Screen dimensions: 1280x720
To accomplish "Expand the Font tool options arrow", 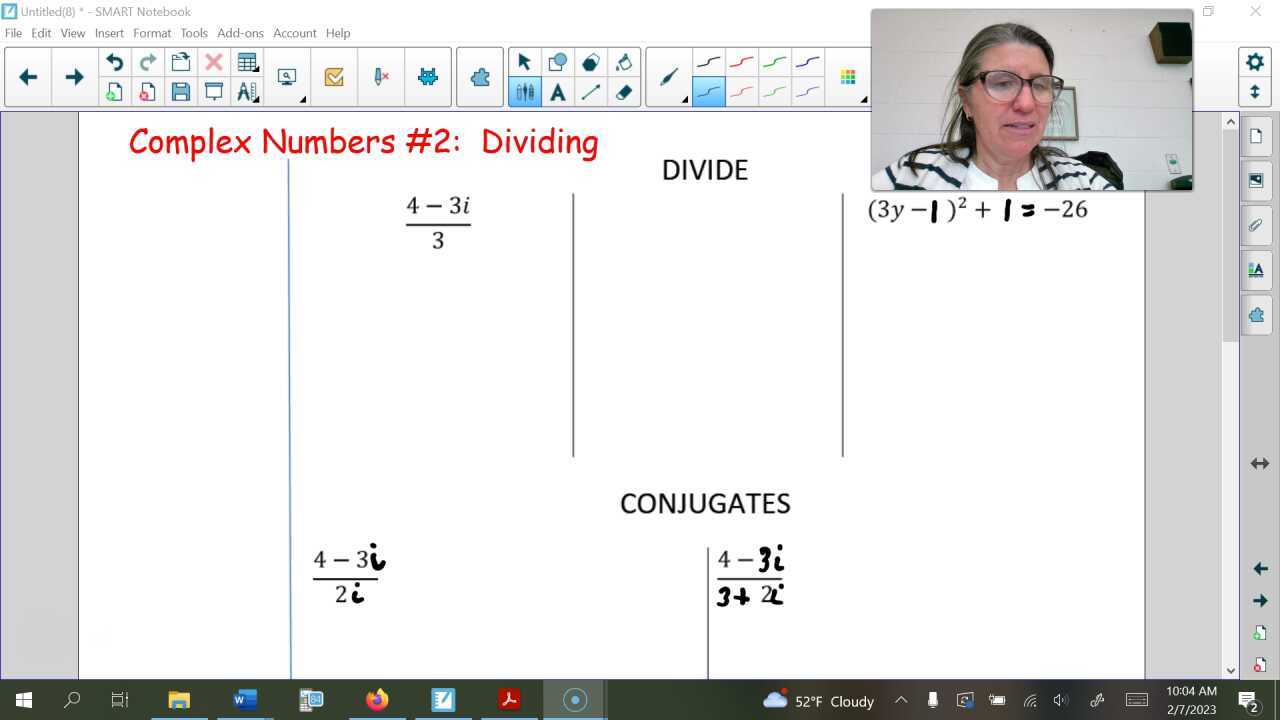I will coord(257,99).
